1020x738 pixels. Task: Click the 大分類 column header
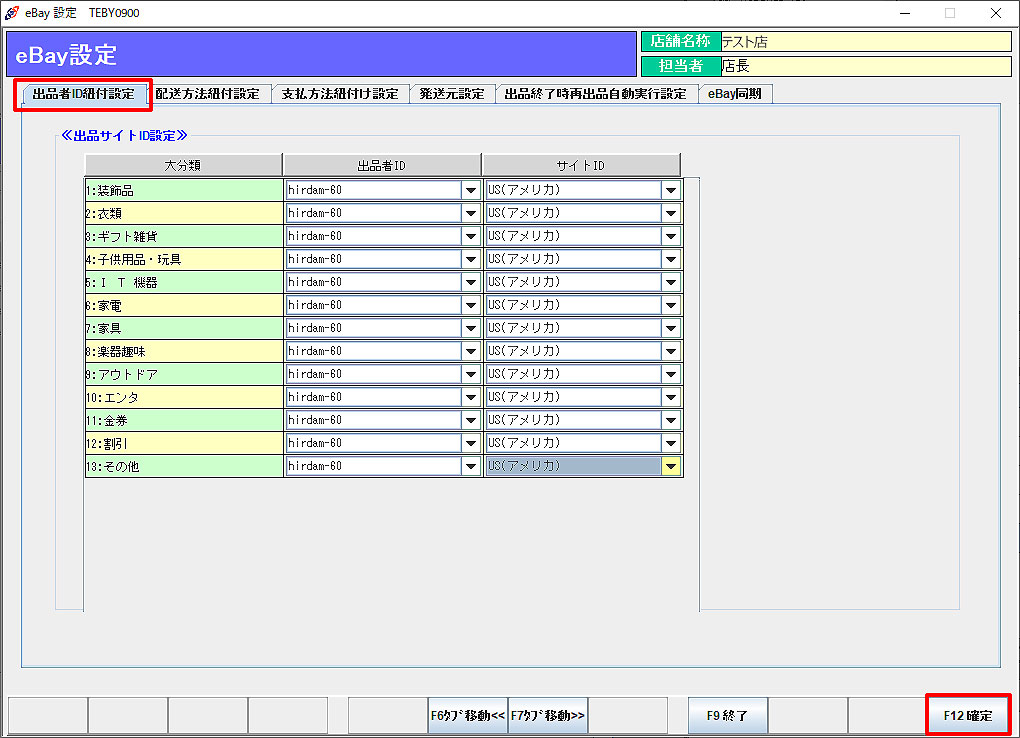[x=182, y=165]
